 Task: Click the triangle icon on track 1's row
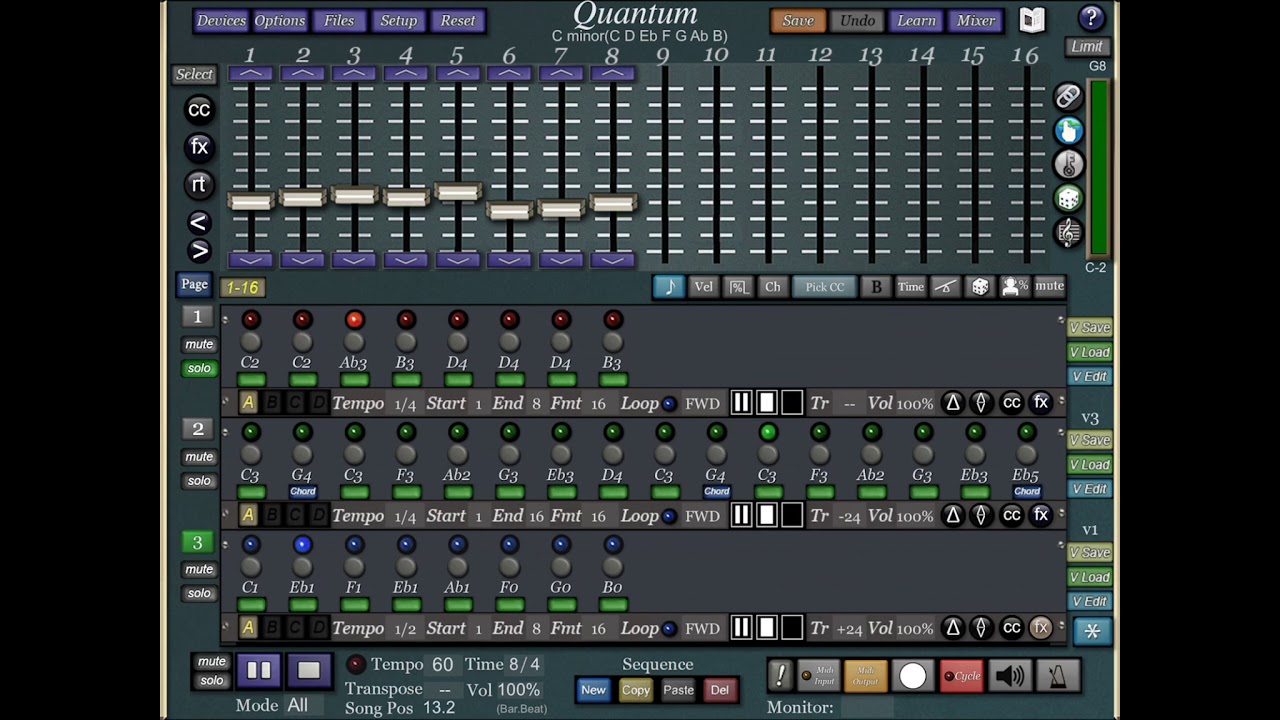[952, 403]
